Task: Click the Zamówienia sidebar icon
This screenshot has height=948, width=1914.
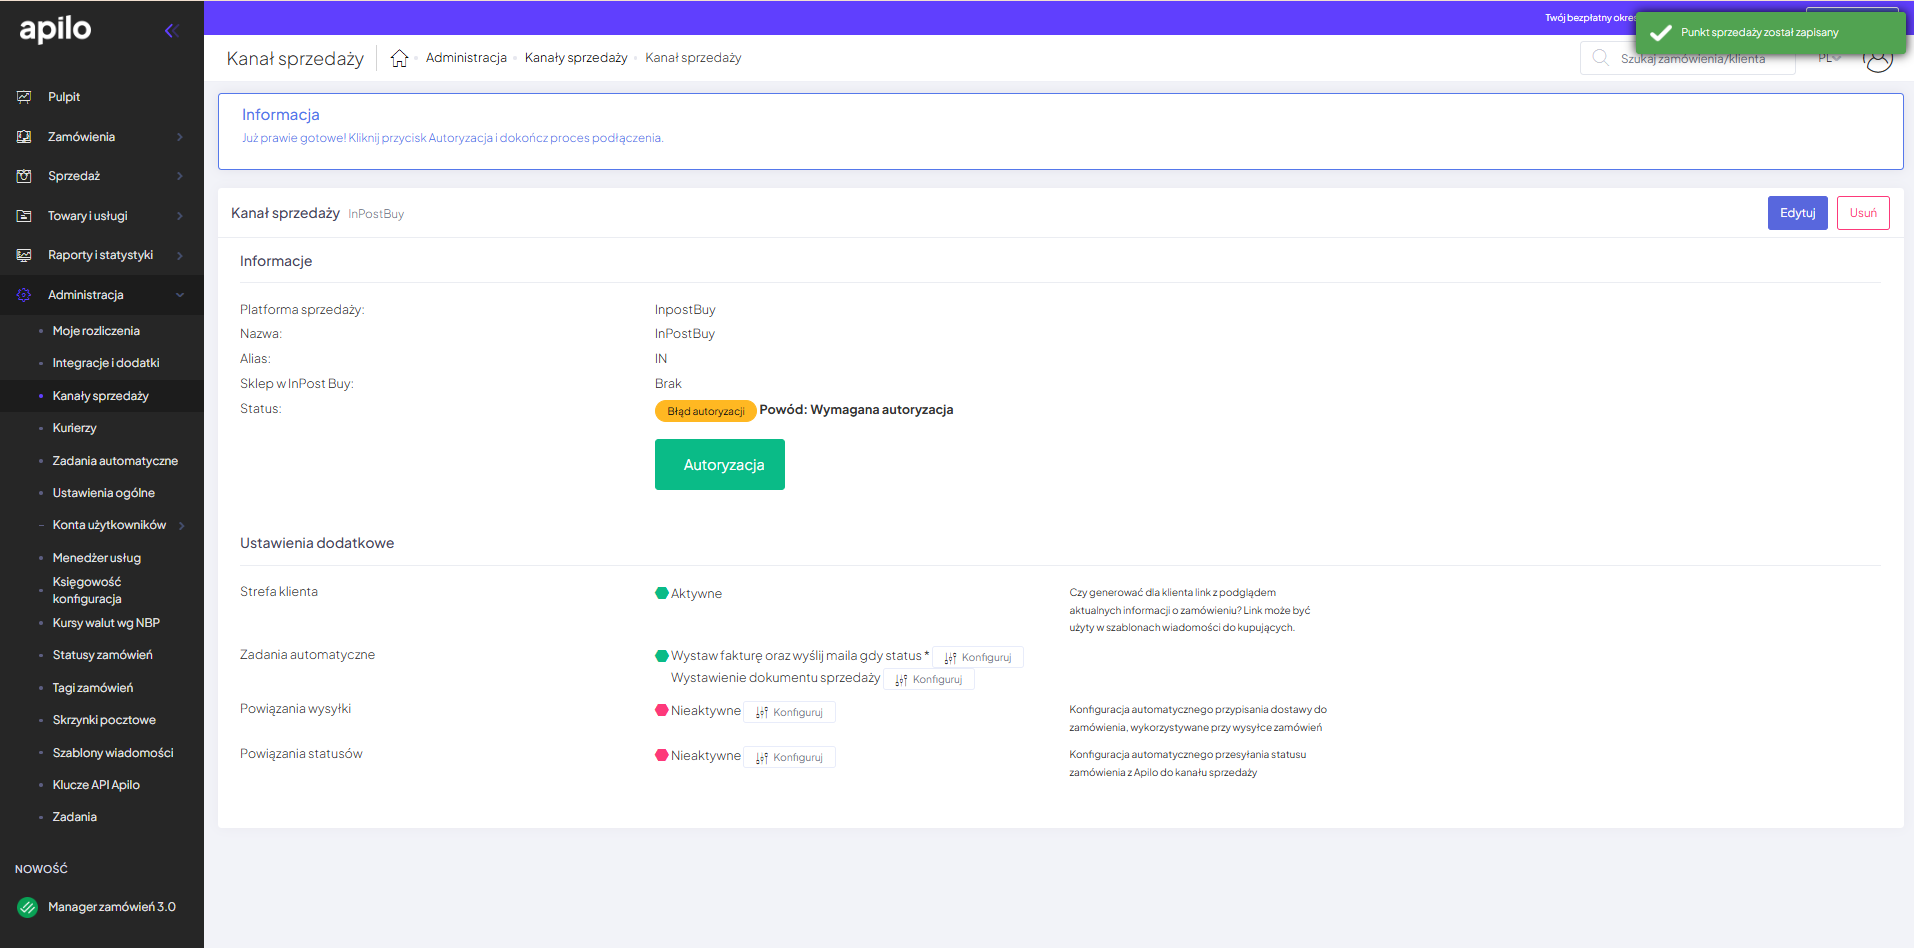Action: (x=24, y=137)
